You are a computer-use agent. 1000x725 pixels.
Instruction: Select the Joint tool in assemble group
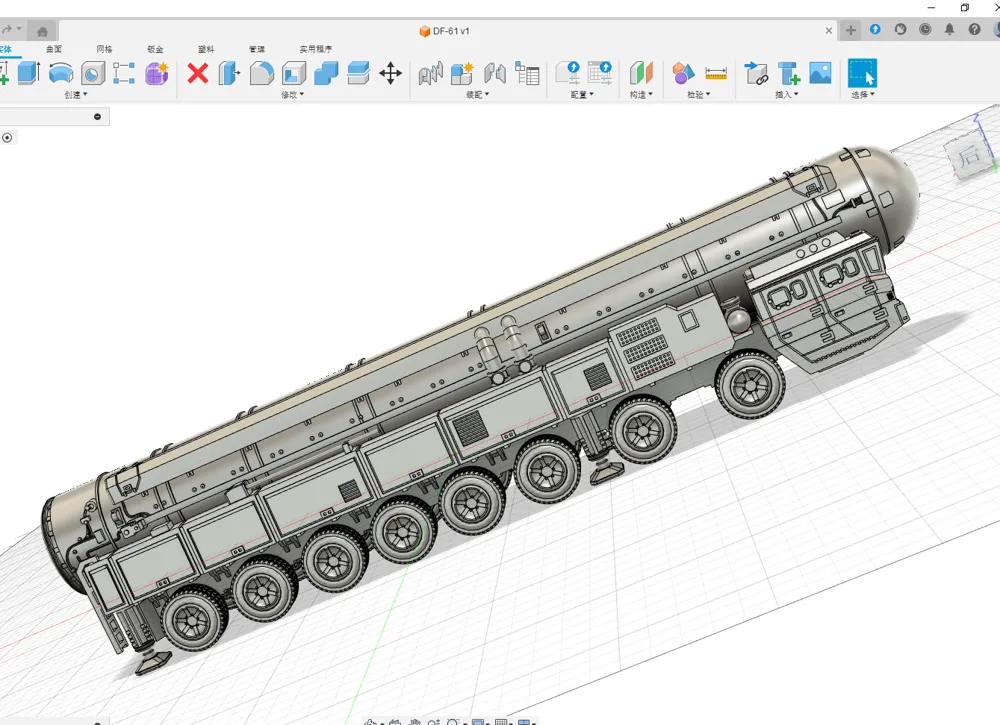coord(430,73)
